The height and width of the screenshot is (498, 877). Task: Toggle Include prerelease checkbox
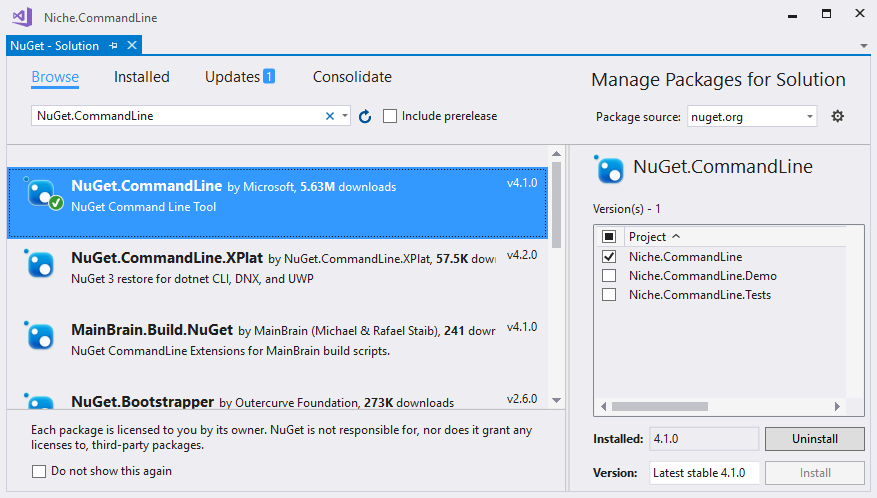390,116
